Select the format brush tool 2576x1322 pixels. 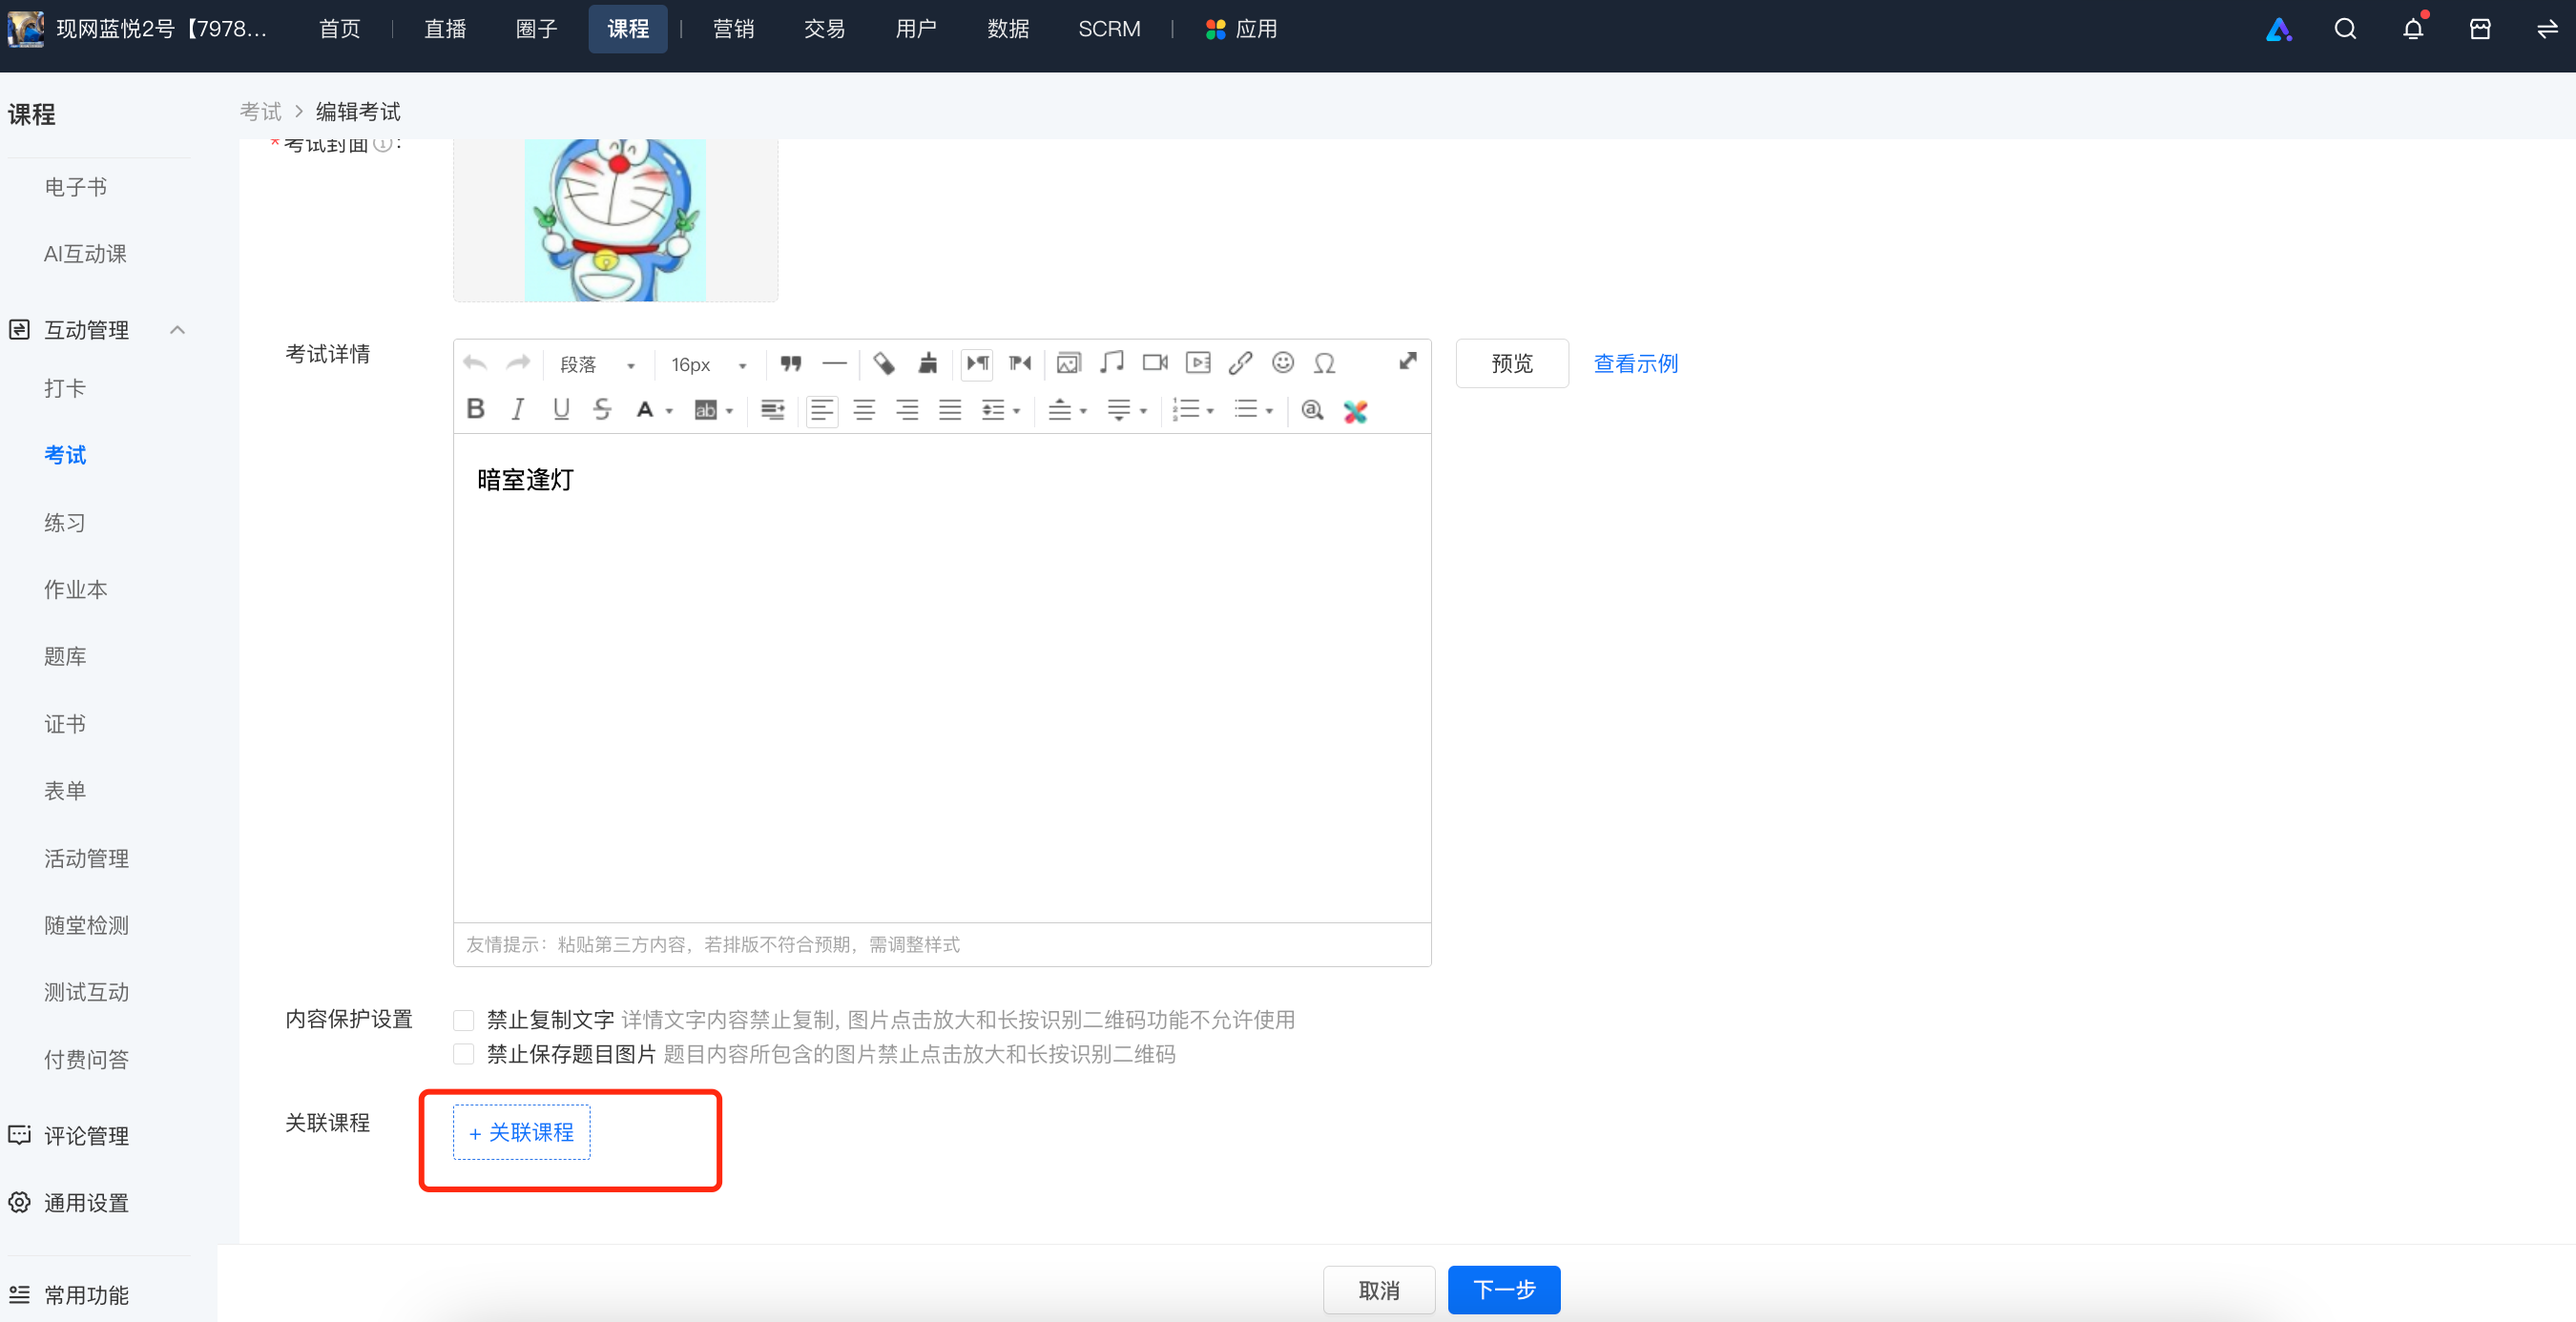928,363
